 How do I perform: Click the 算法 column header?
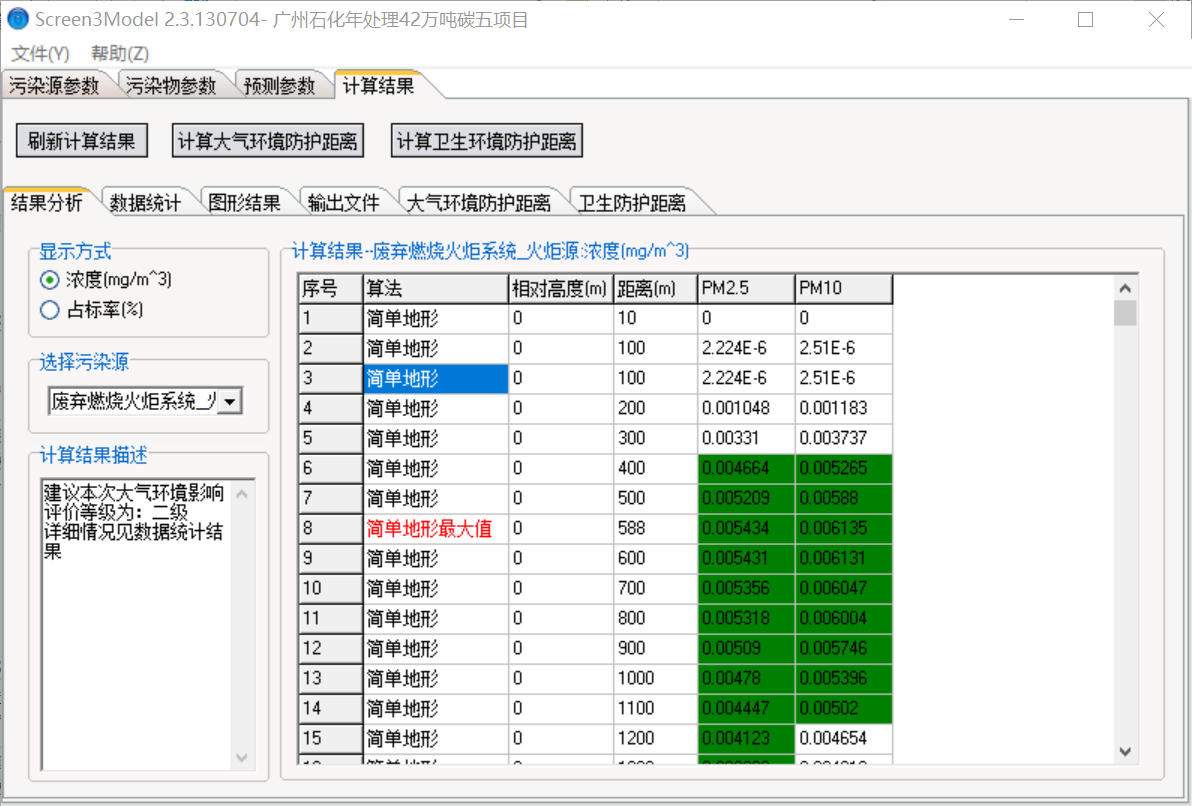[x=436, y=288]
